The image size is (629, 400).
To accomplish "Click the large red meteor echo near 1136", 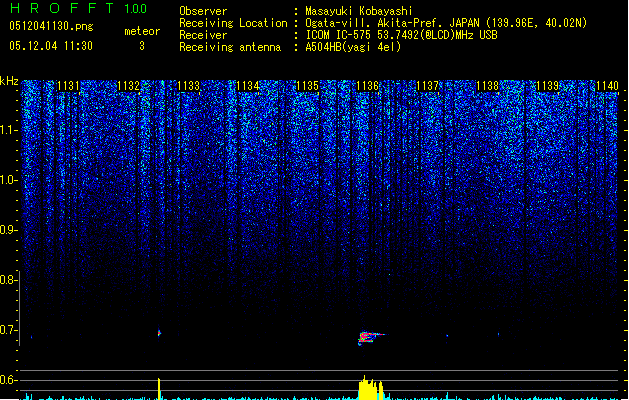I will (369, 337).
